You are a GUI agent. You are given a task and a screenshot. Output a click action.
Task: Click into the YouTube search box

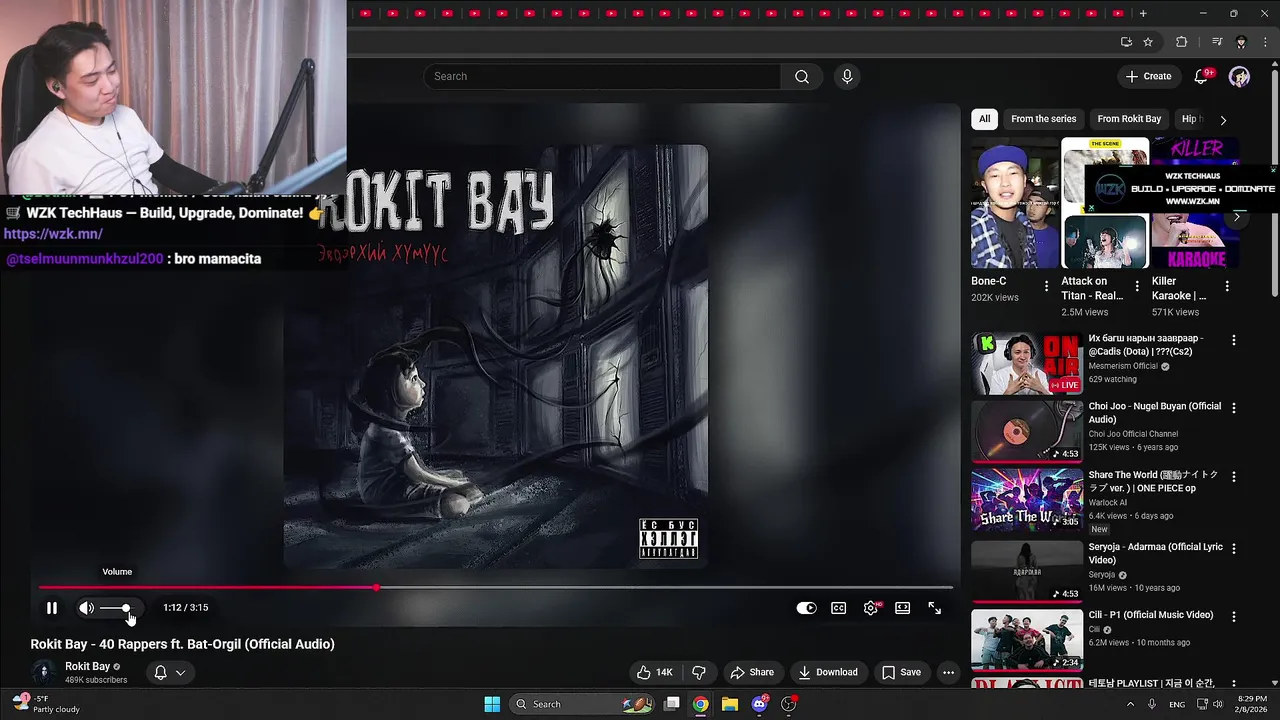602,77
